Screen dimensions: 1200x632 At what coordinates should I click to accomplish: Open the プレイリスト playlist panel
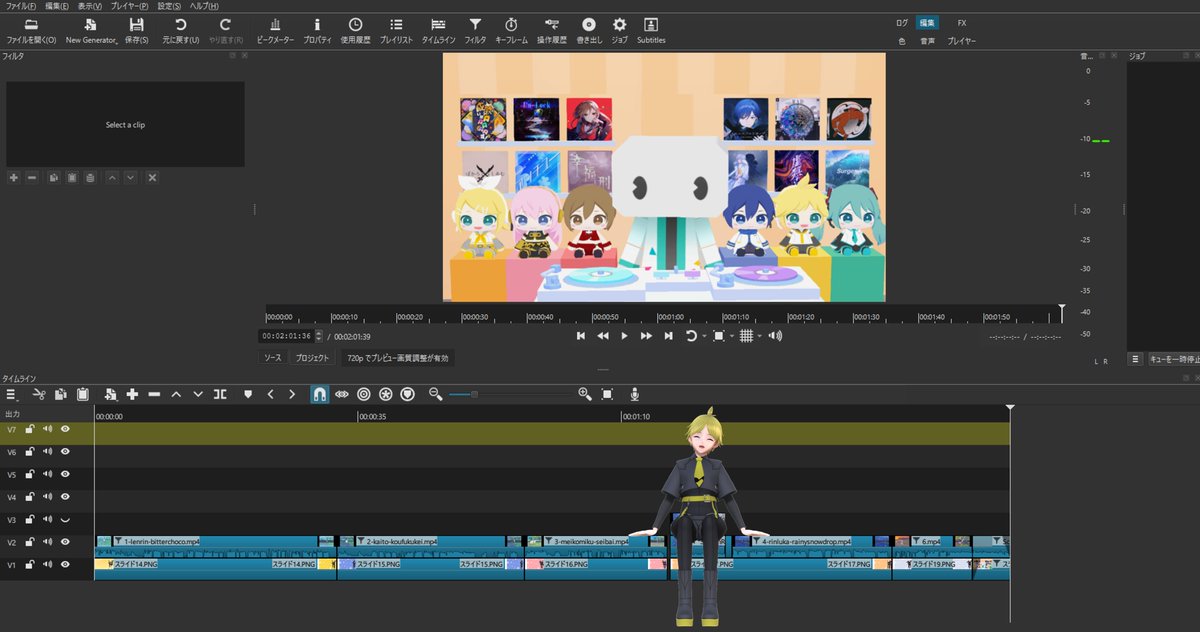tap(397, 29)
